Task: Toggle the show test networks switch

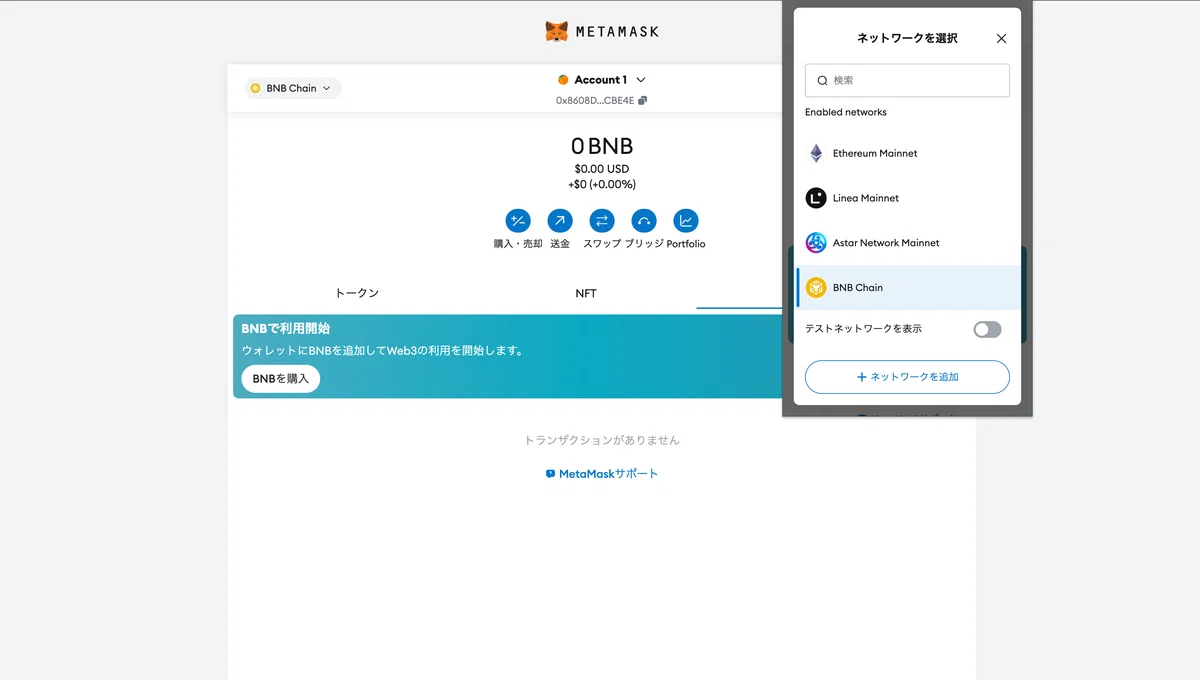Action: [987, 329]
